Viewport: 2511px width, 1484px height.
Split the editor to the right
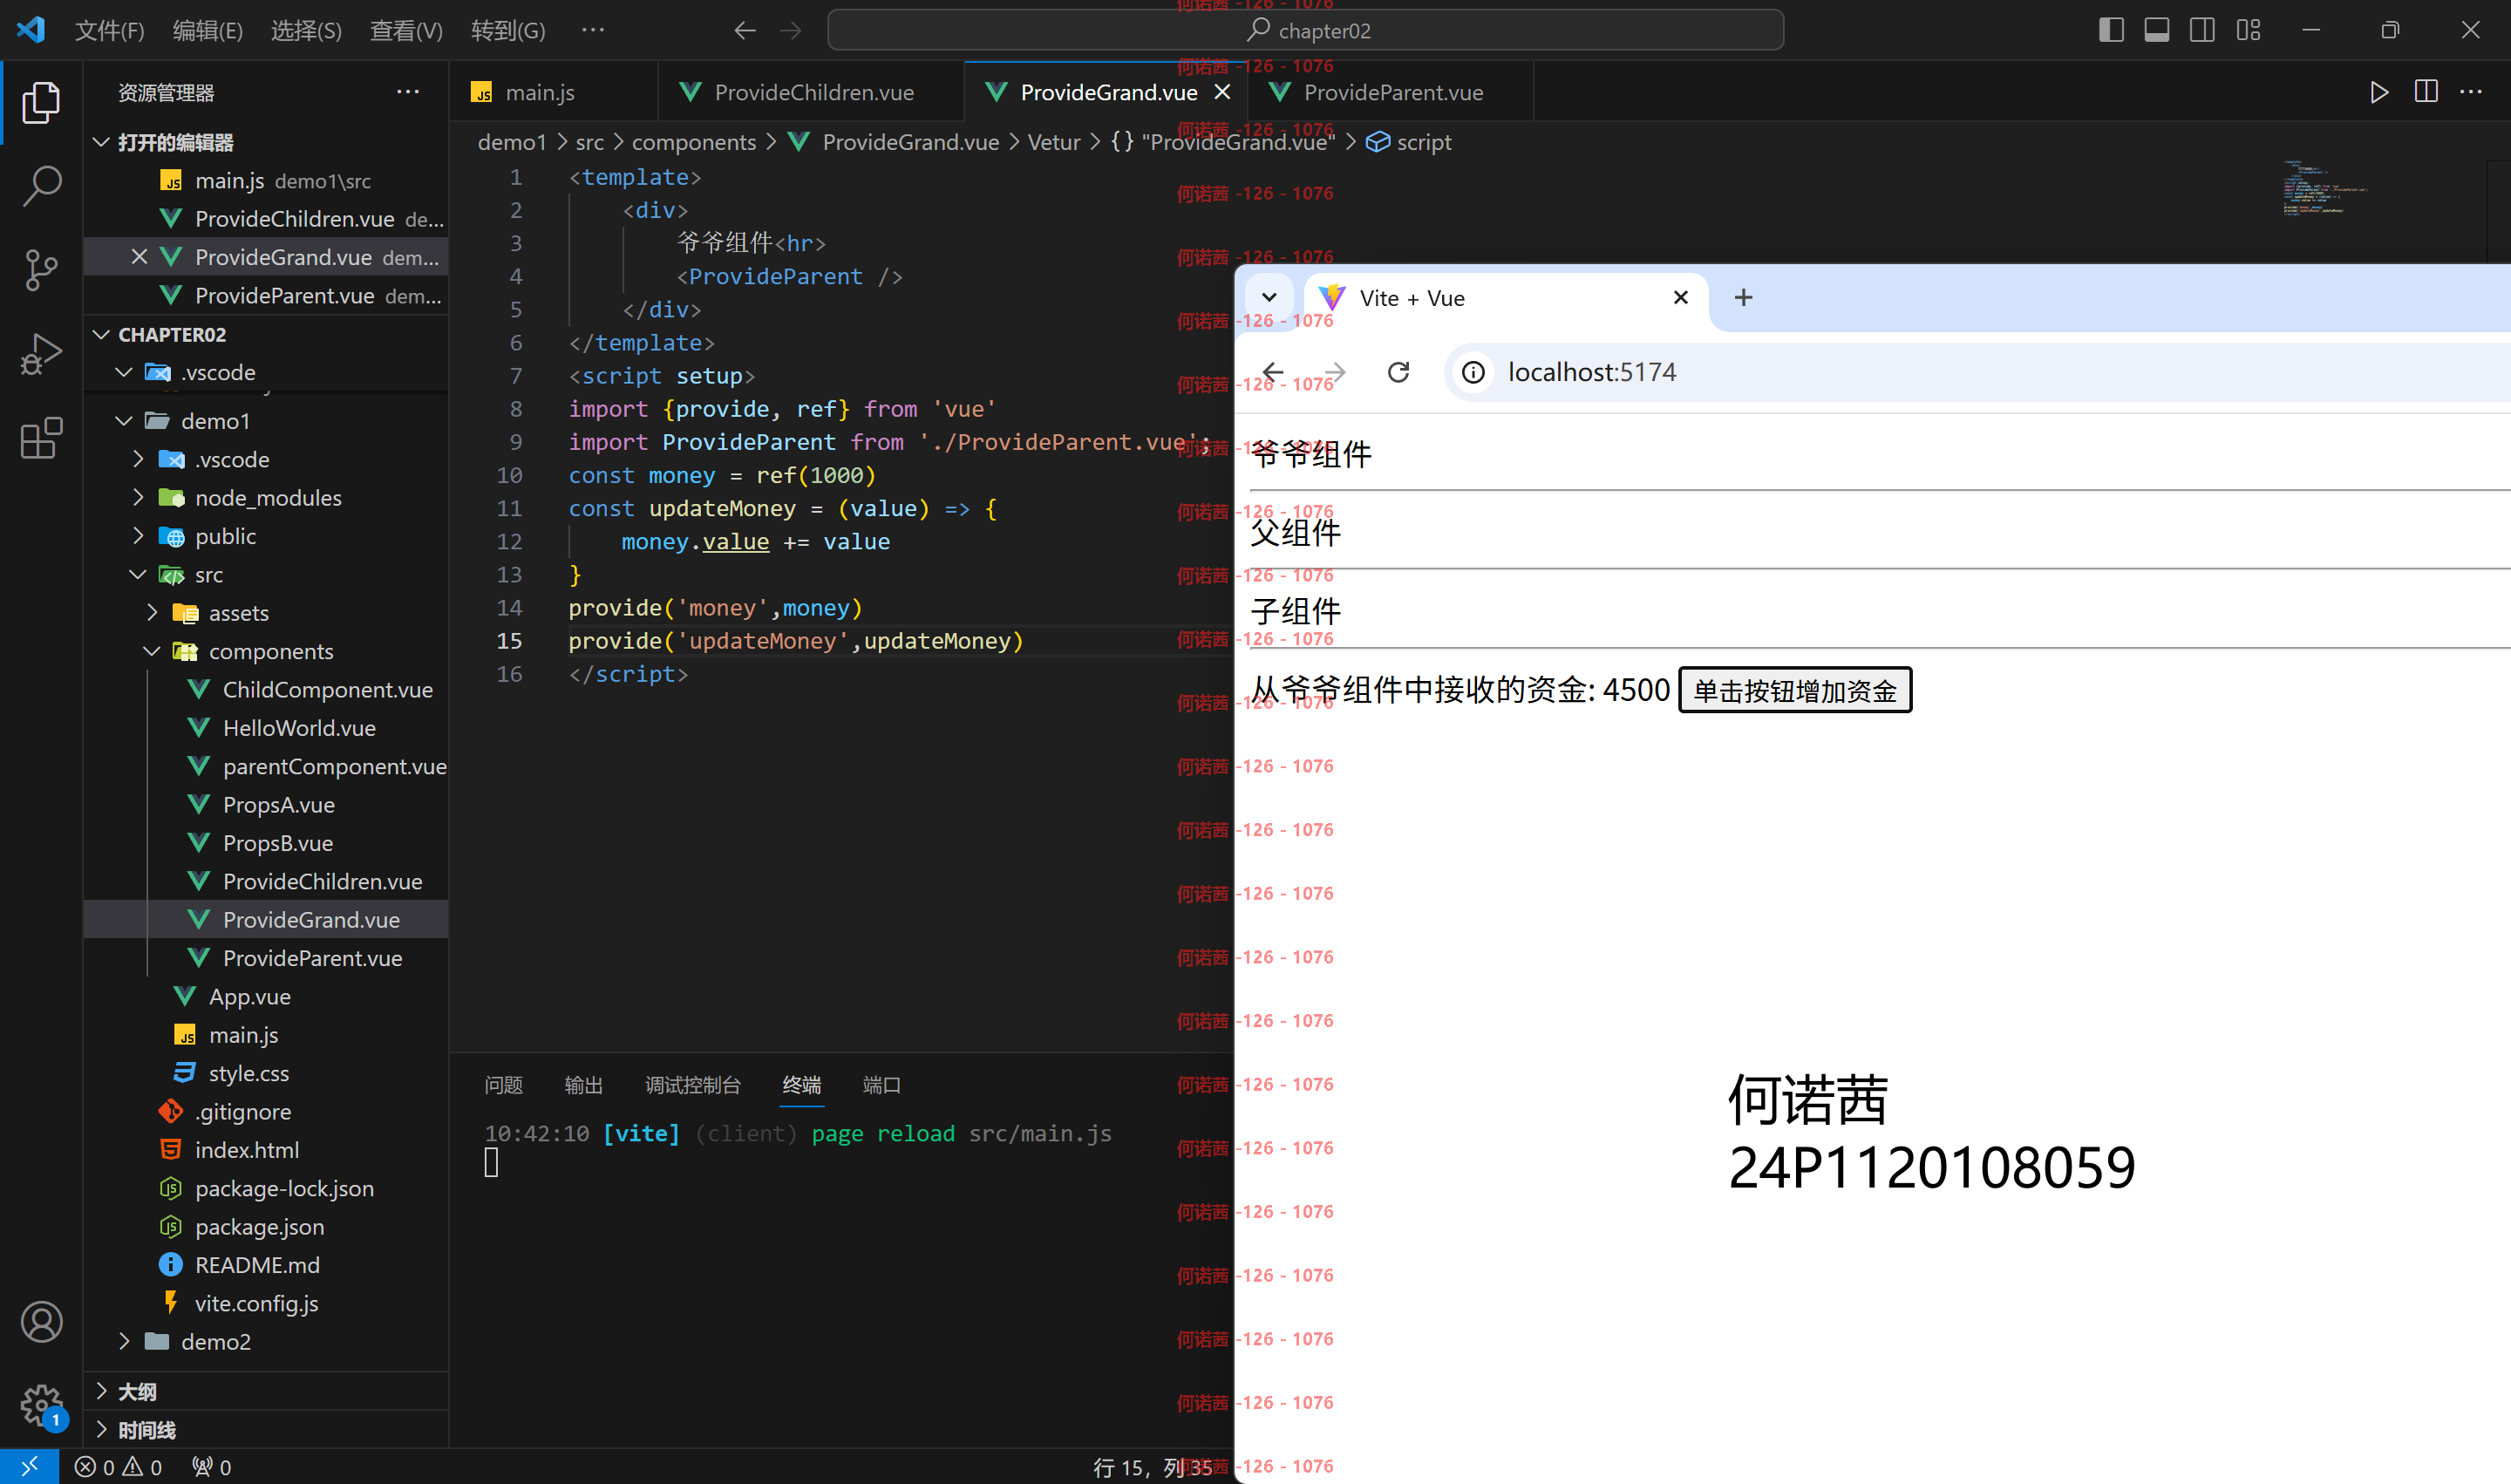pyautogui.click(x=2426, y=92)
